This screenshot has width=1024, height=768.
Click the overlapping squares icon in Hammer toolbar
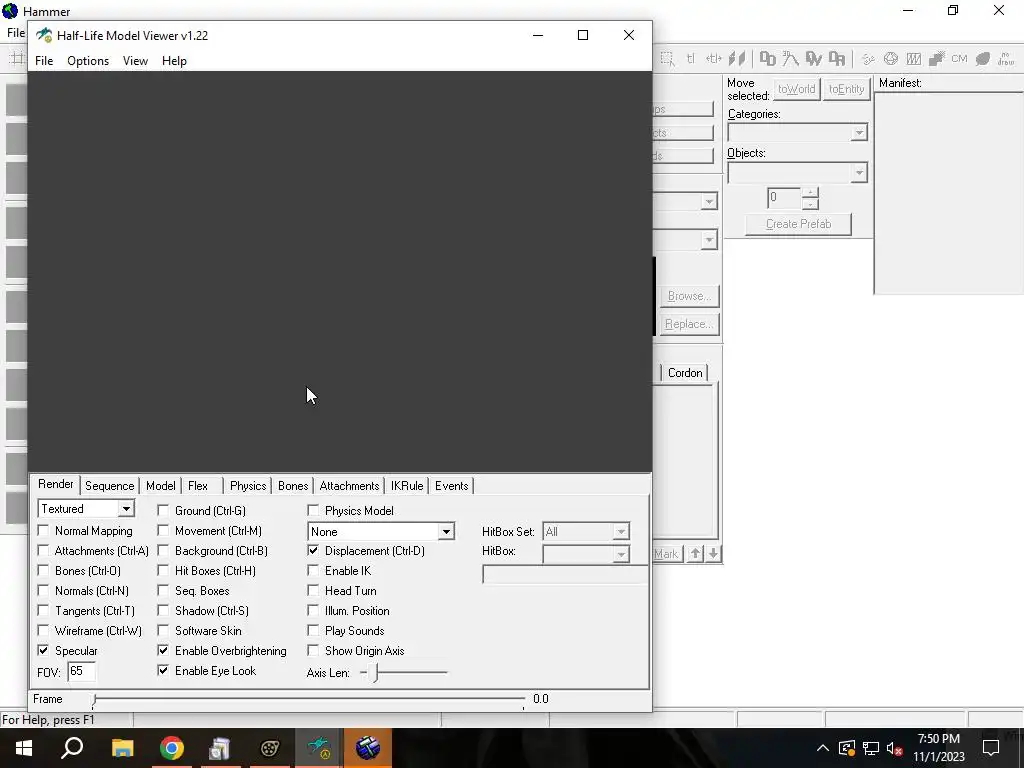(767, 59)
